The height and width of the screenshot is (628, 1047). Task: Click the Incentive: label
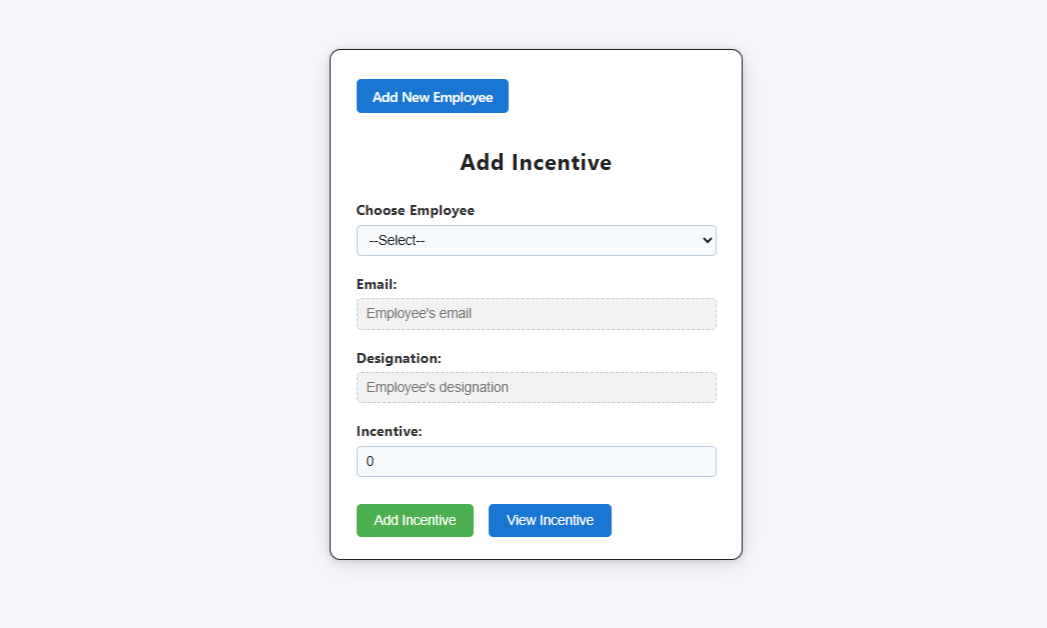tap(387, 431)
